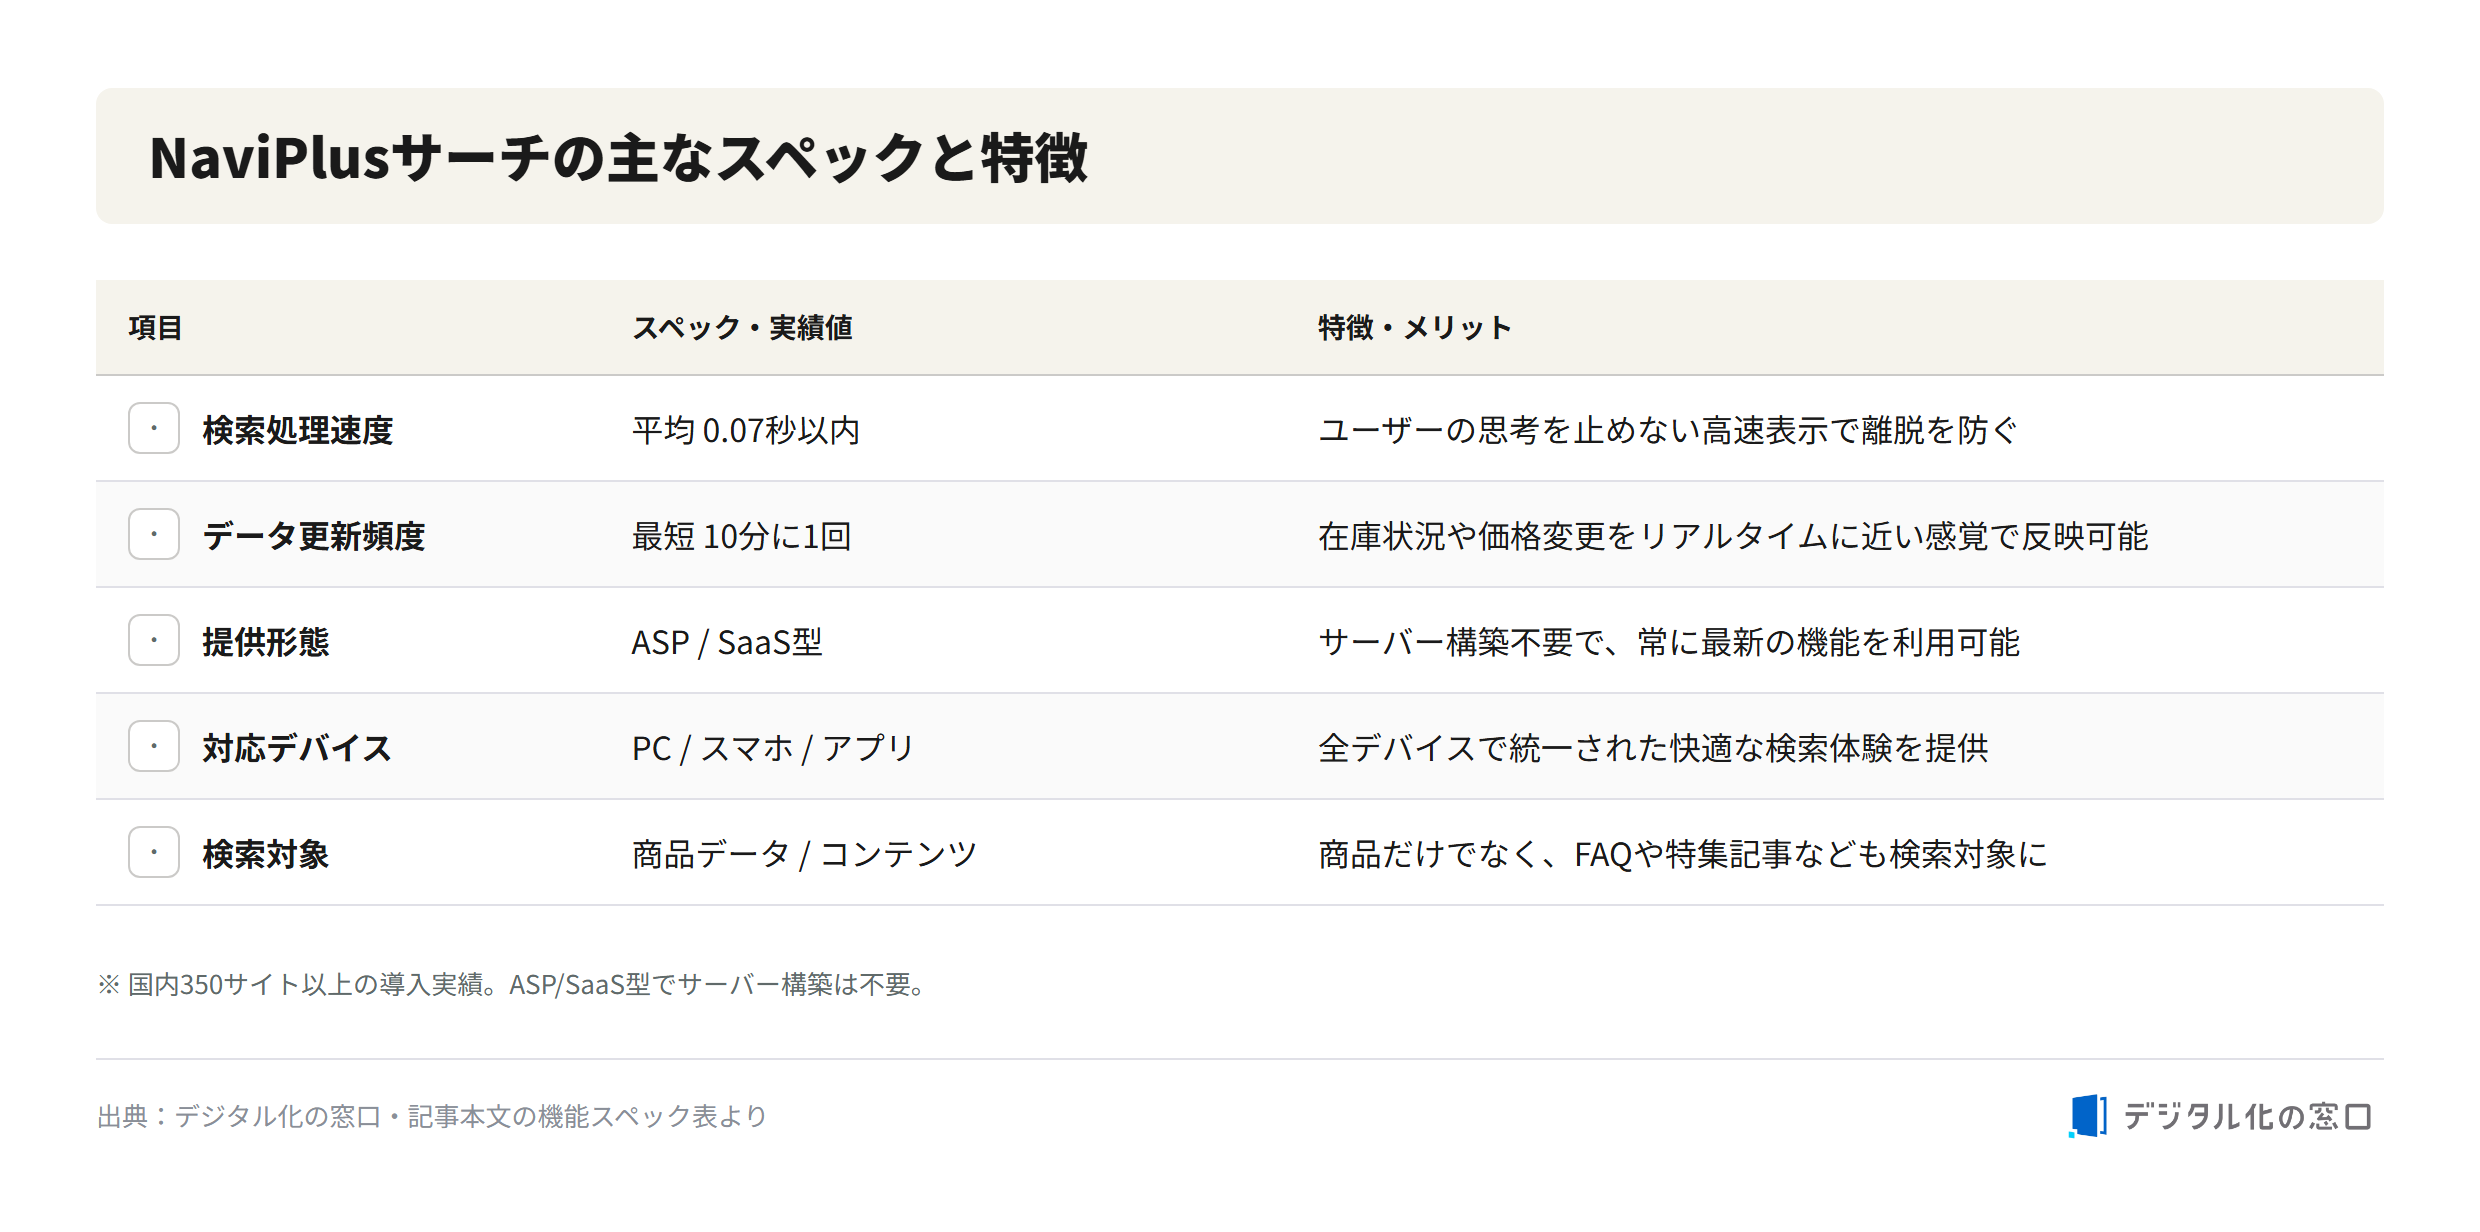2480x1232 pixels.
Task: Select the データ更新頻度 row label
Action: pyautogui.click(x=314, y=536)
